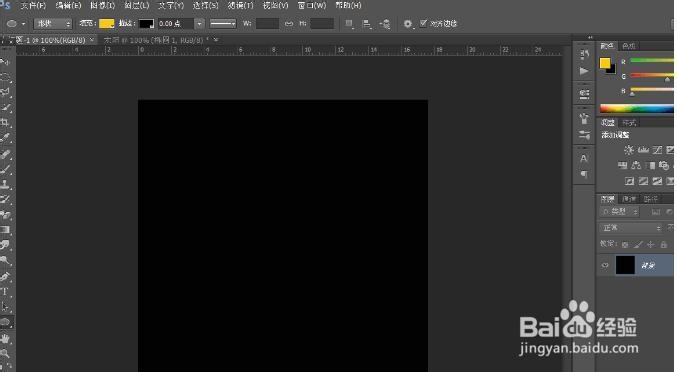Open stroke width dropdown arrow
This screenshot has height=372, width=677.
click(199, 24)
